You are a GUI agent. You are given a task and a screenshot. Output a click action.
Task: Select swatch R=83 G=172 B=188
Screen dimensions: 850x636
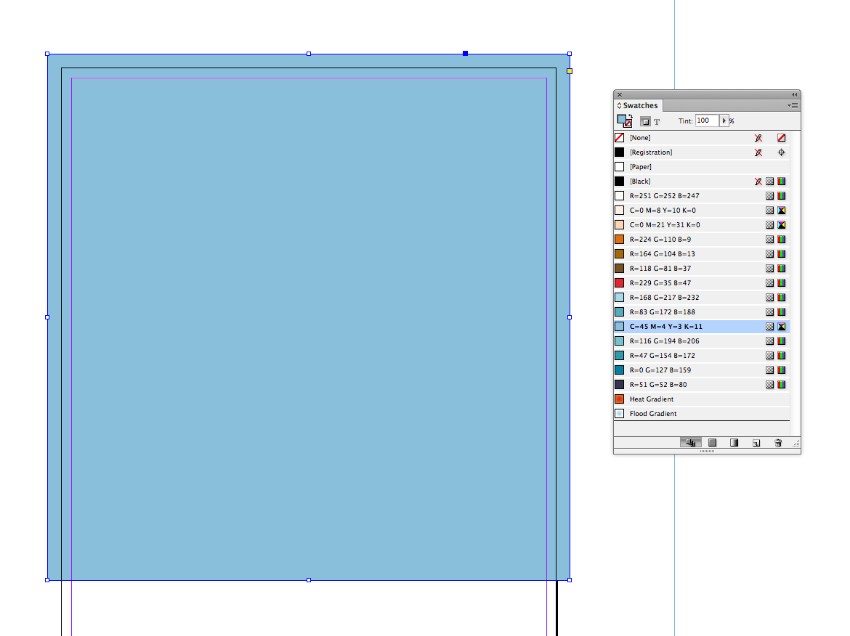(x=701, y=312)
